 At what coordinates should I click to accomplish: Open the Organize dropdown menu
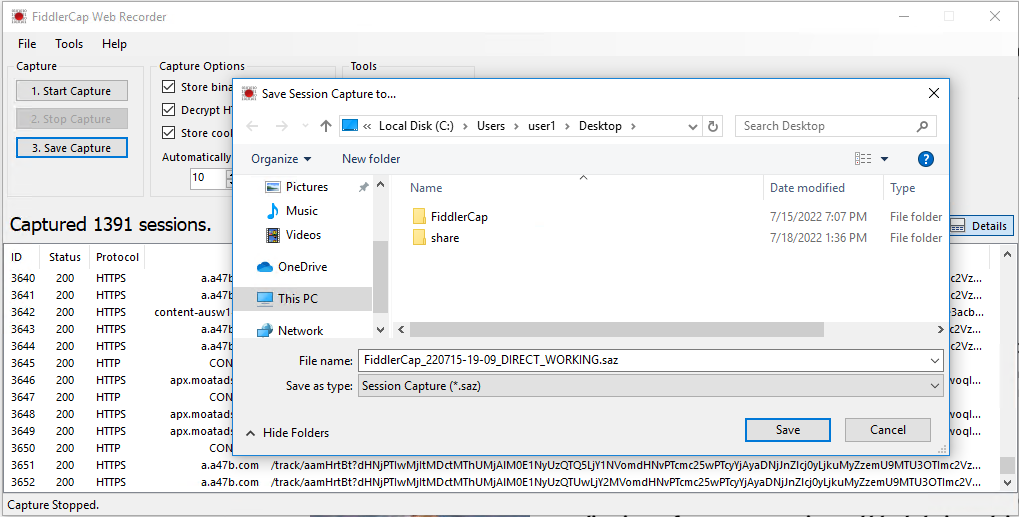pyautogui.click(x=281, y=159)
